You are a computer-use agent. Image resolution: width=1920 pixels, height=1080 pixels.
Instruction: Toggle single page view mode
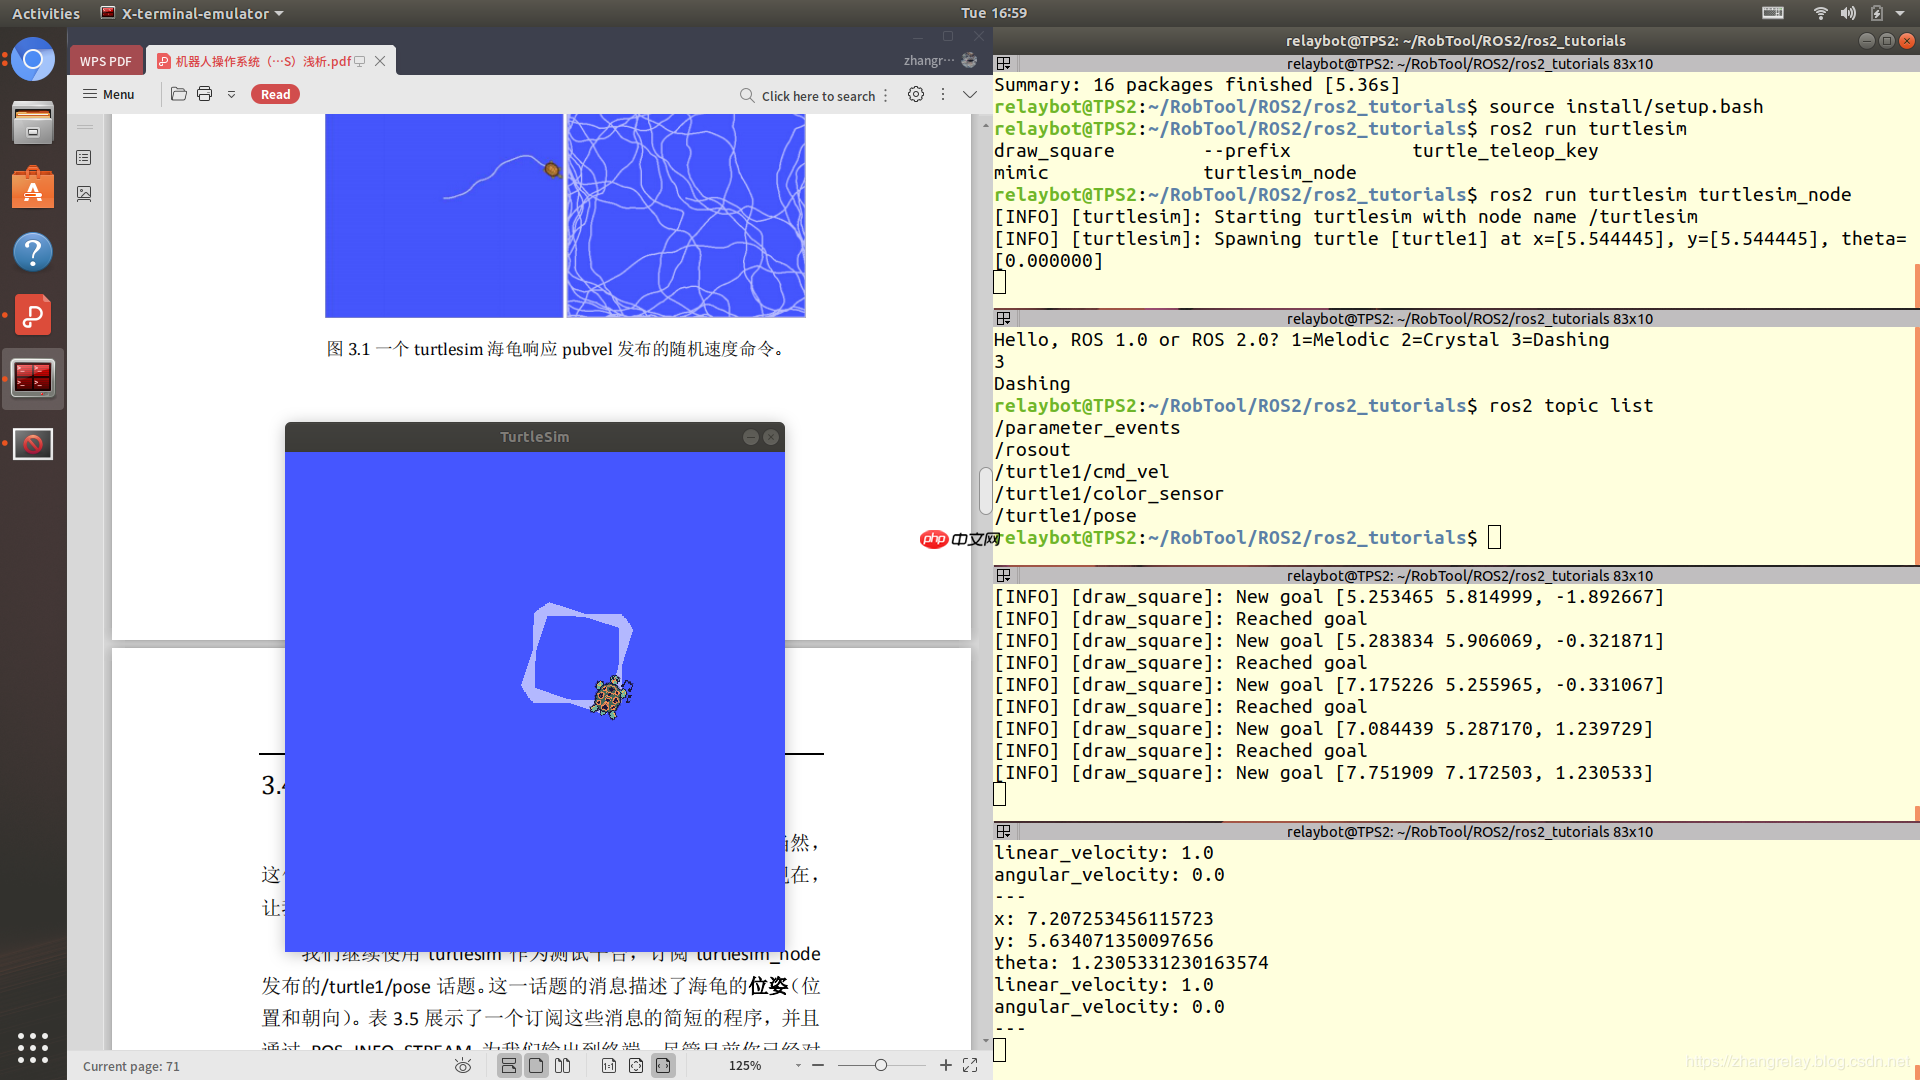(x=536, y=1066)
